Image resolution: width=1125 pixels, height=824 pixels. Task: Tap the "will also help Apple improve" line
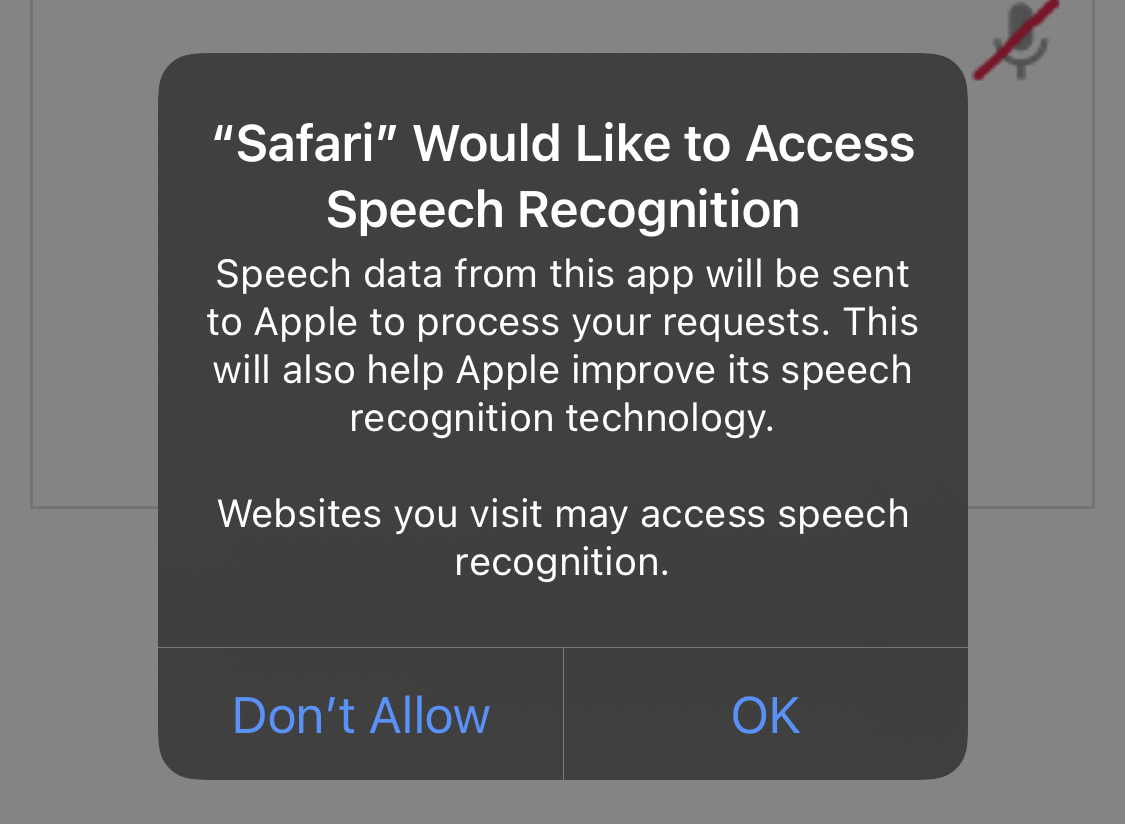[x=562, y=370]
